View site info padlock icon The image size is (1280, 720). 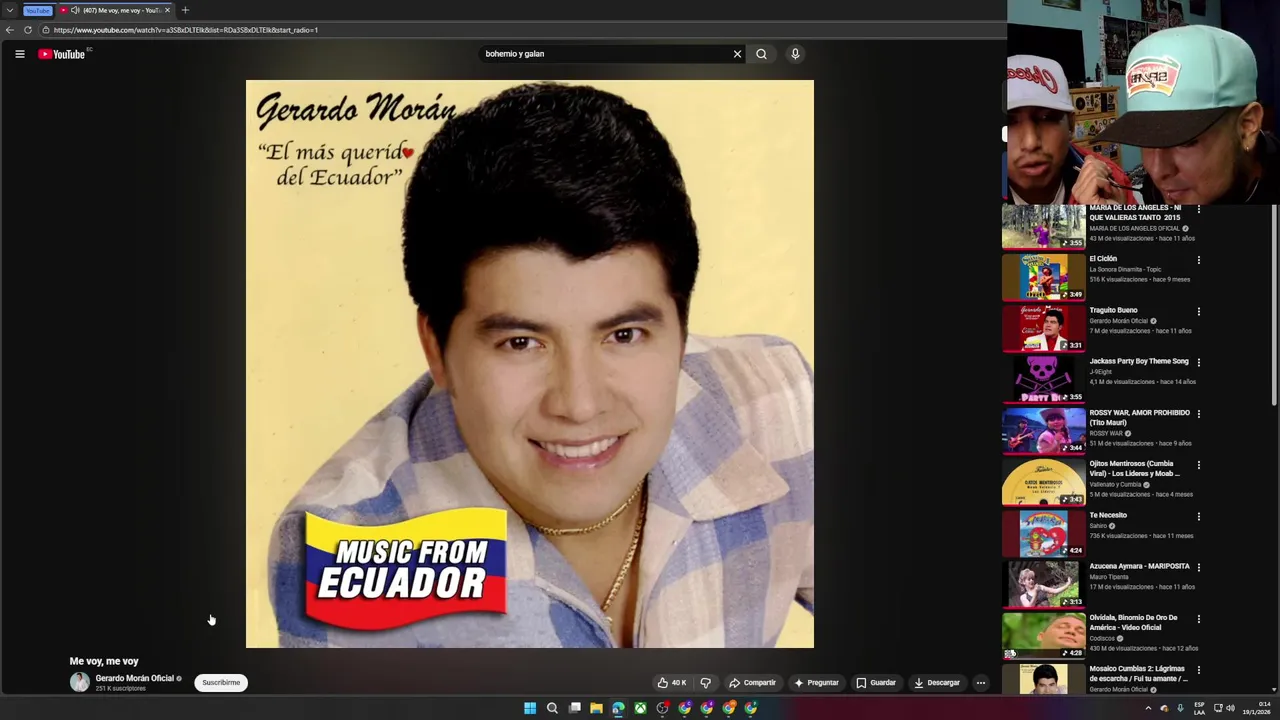pyautogui.click(x=46, y=30)
